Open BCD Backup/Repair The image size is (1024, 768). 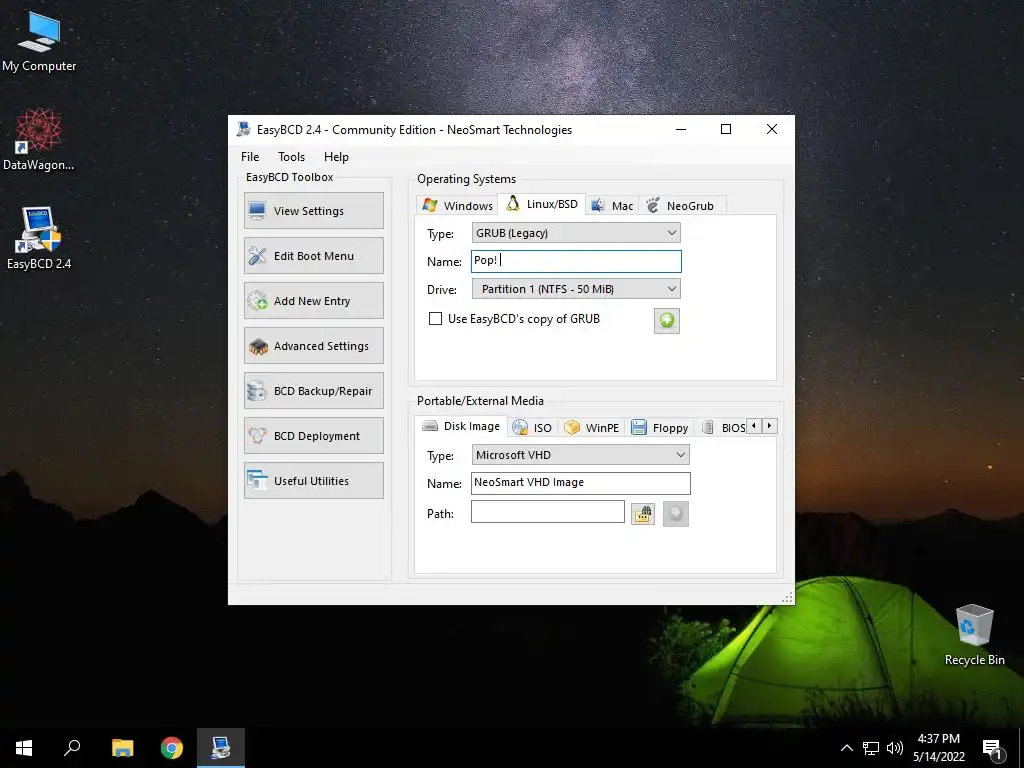pos(314,391)
